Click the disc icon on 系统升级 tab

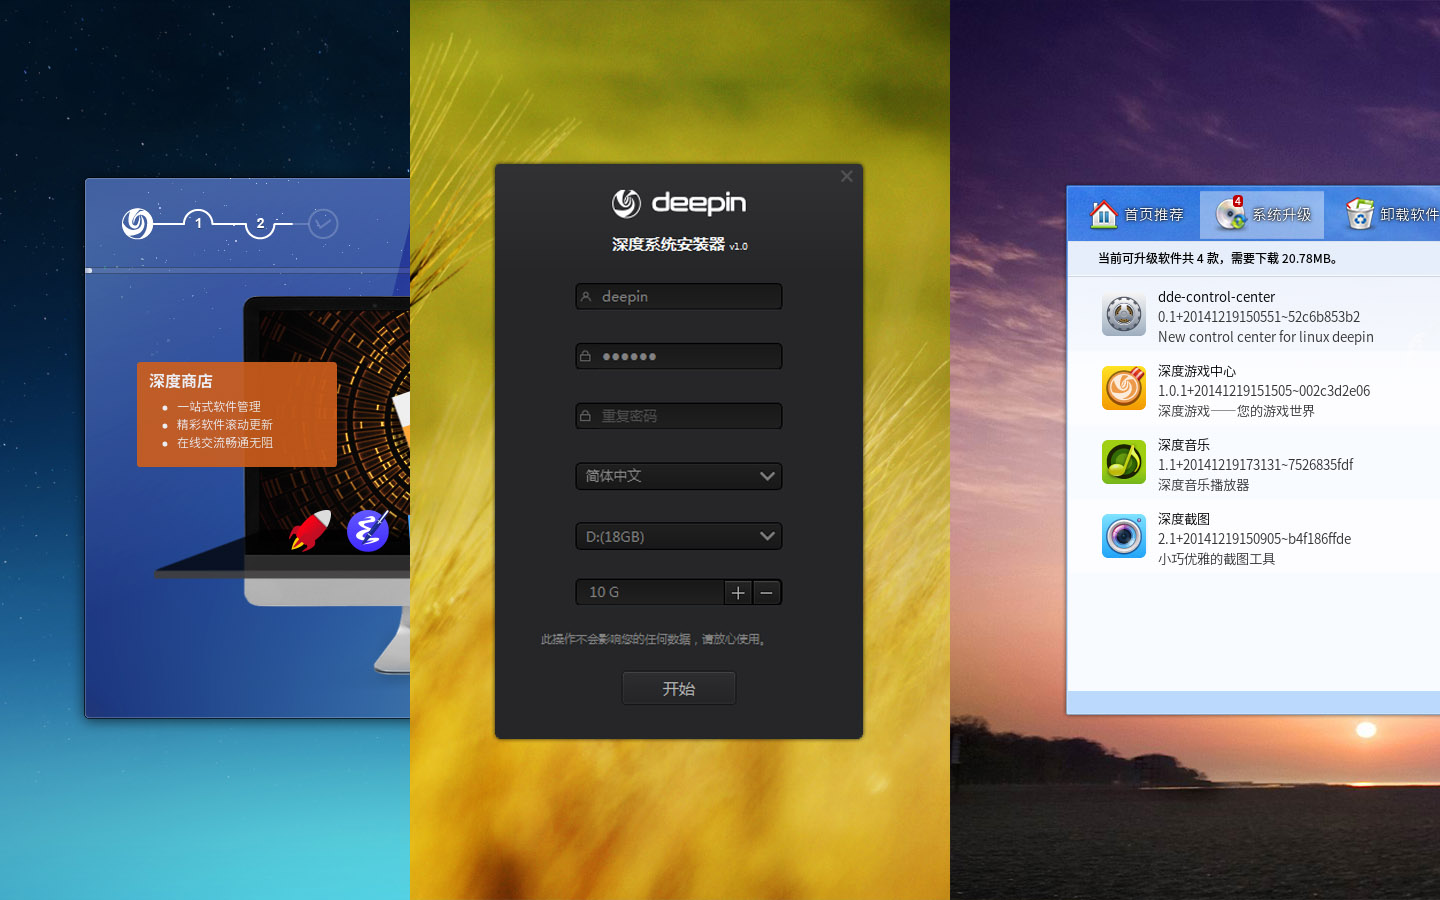click(x=1230, y=214)
